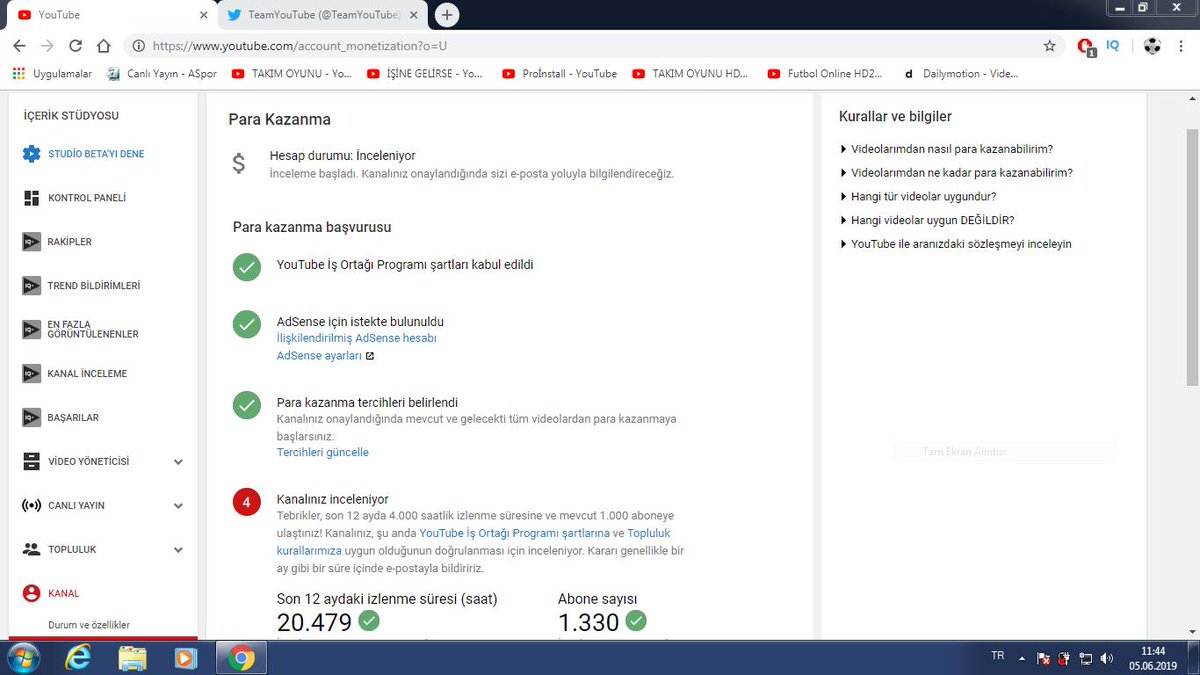
Task: Click the soccer ball profile icon
Action: click(1153, 46)
